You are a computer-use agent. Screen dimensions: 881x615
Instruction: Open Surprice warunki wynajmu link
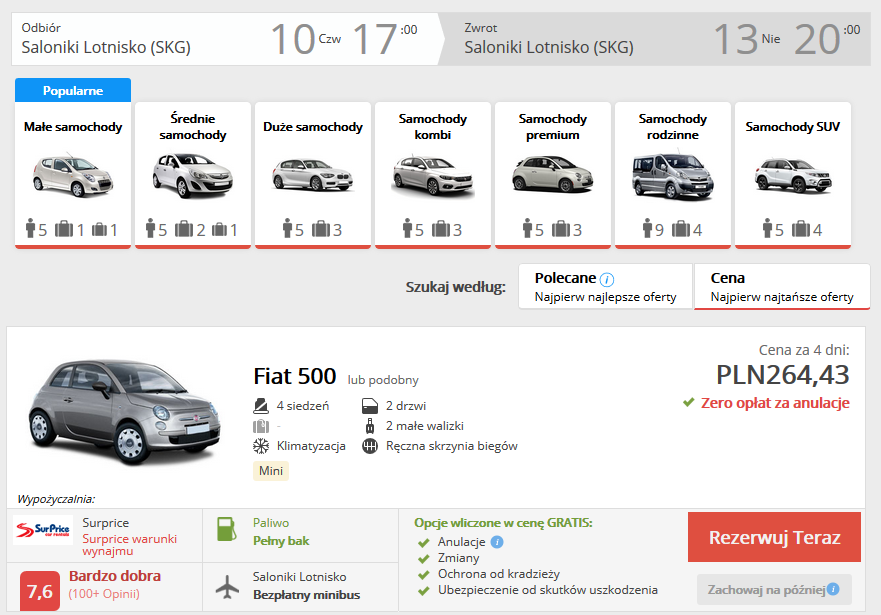pyautogui.click(x=129, y=545)
